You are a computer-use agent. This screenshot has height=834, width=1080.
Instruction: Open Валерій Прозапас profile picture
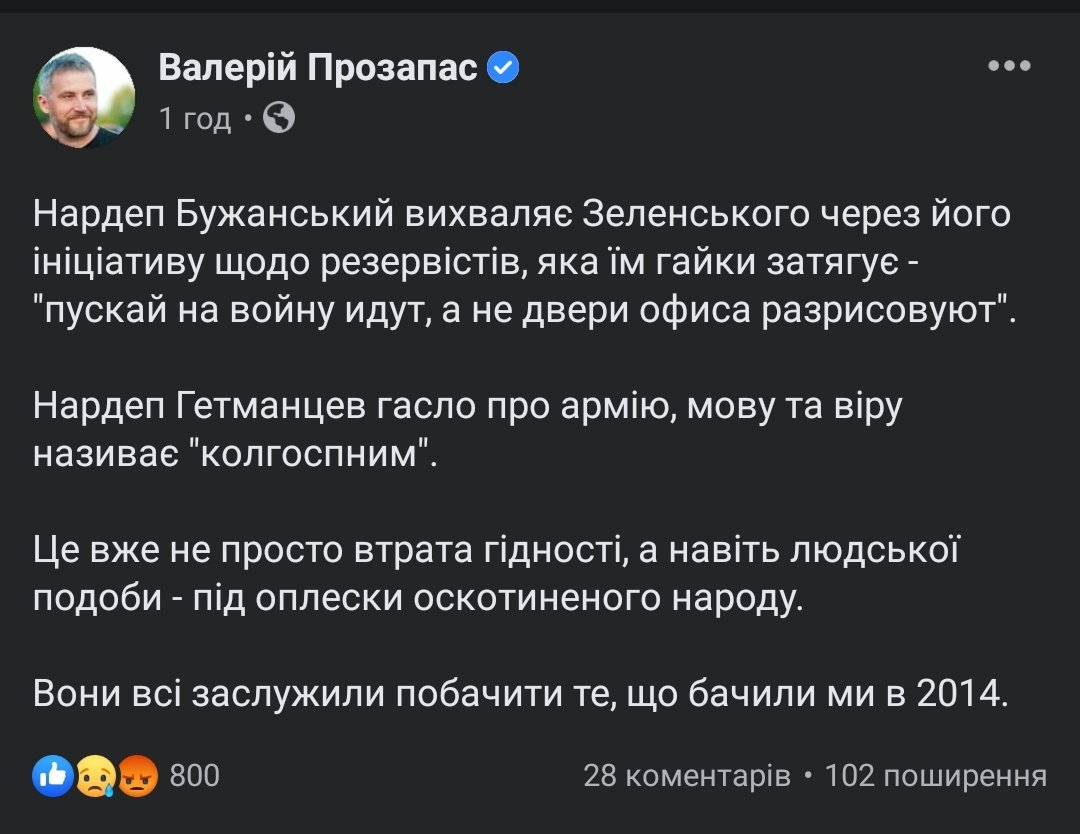pyautogui.click(x=84, y=97)
